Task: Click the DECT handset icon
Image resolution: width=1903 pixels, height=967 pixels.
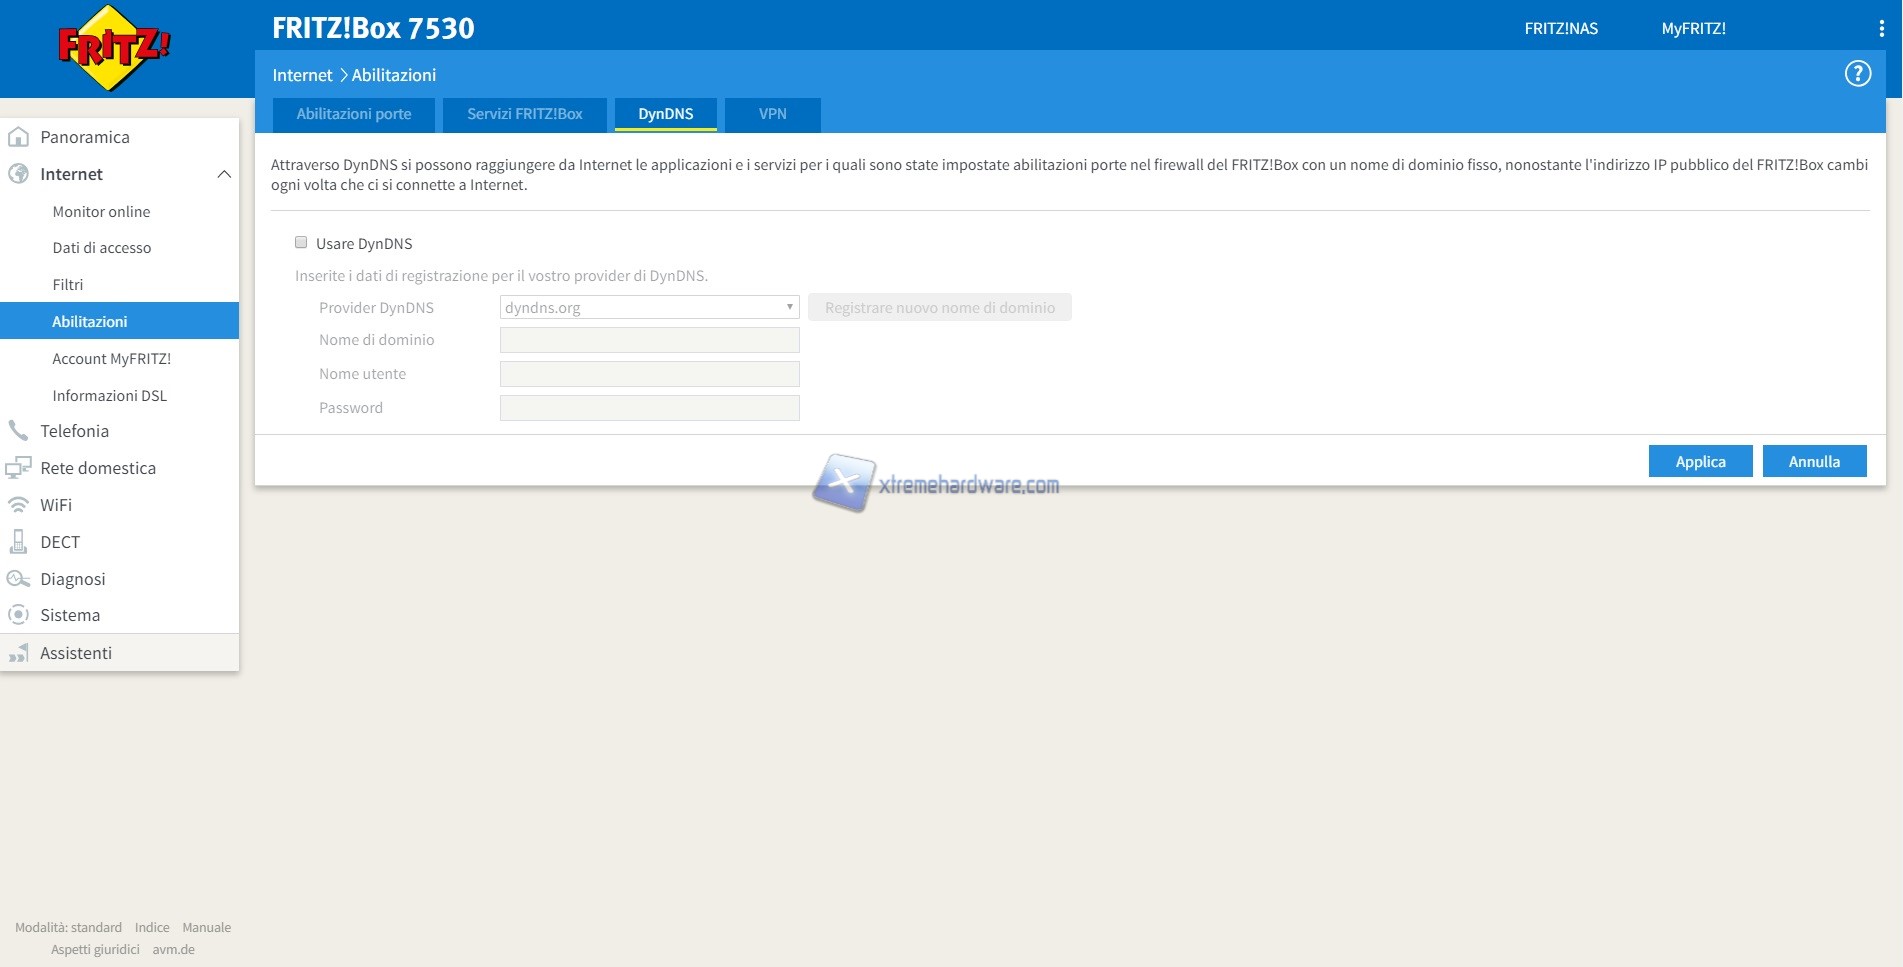Action: pos(18,542)
